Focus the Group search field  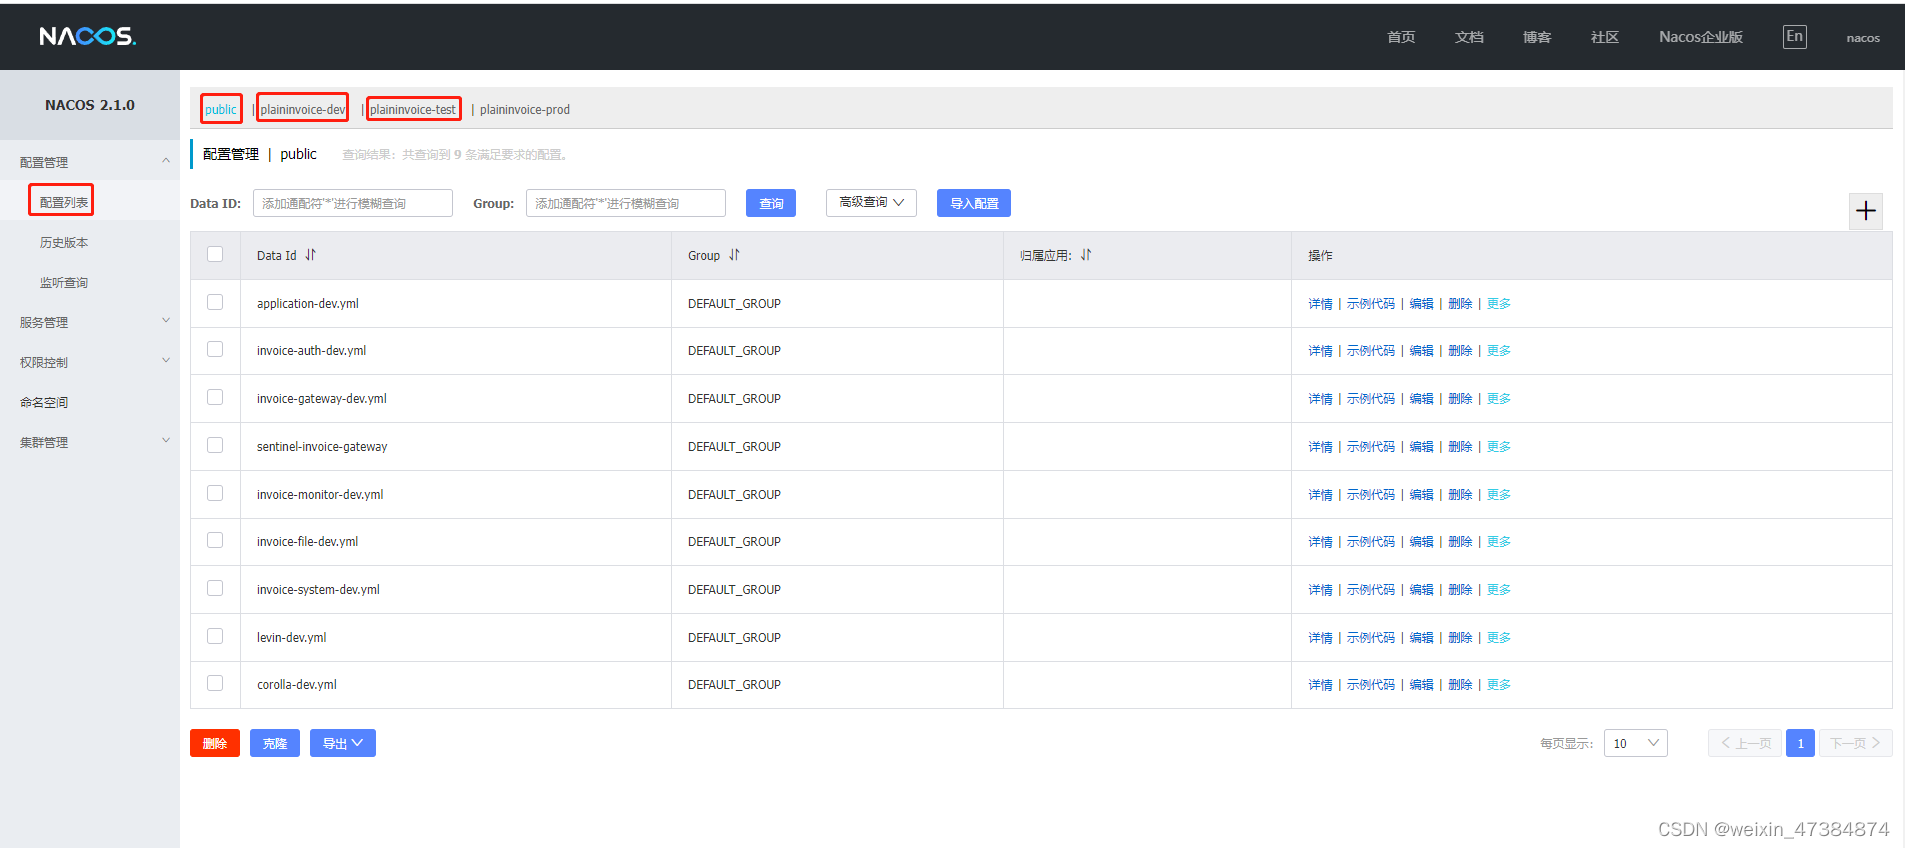point(626,203)
